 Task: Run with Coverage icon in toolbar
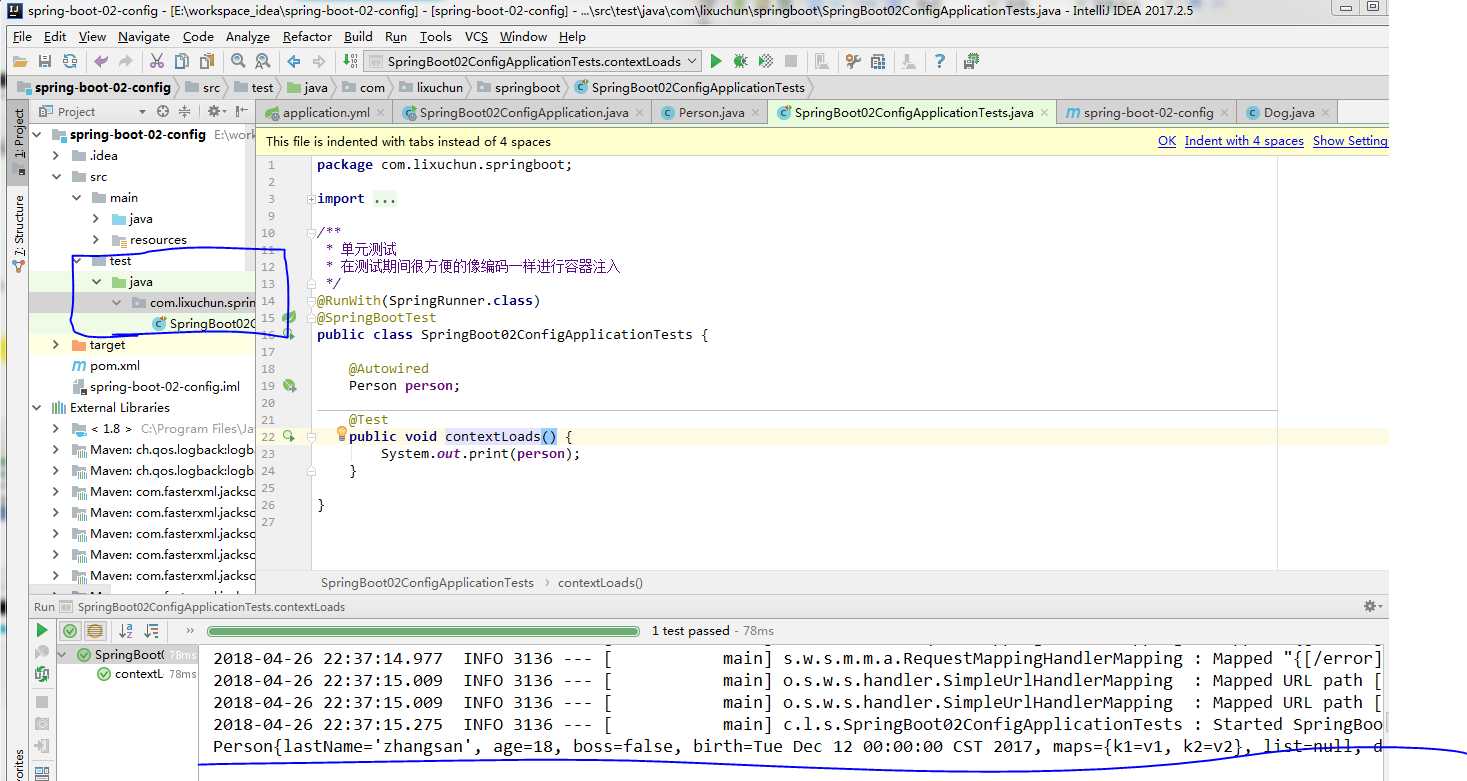[x=766, y=61]
